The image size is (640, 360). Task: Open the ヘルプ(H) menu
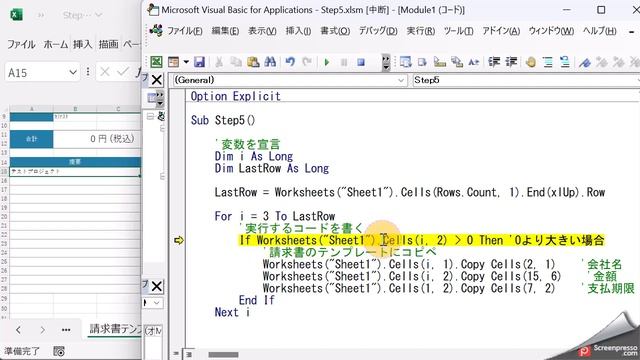[x=600, y=31]
